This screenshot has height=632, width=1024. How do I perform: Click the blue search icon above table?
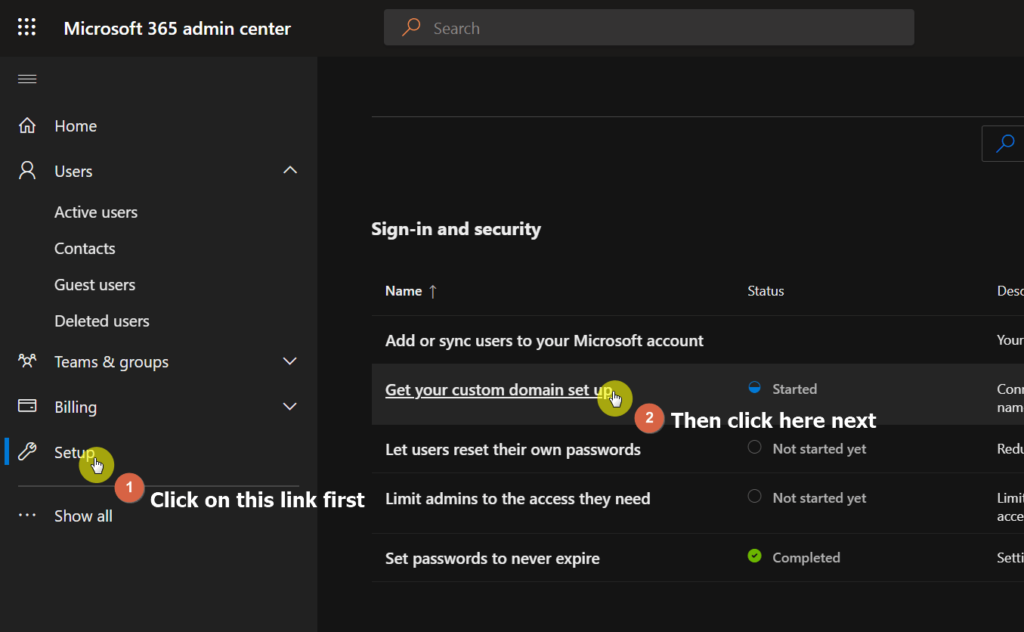[1005, 143]
